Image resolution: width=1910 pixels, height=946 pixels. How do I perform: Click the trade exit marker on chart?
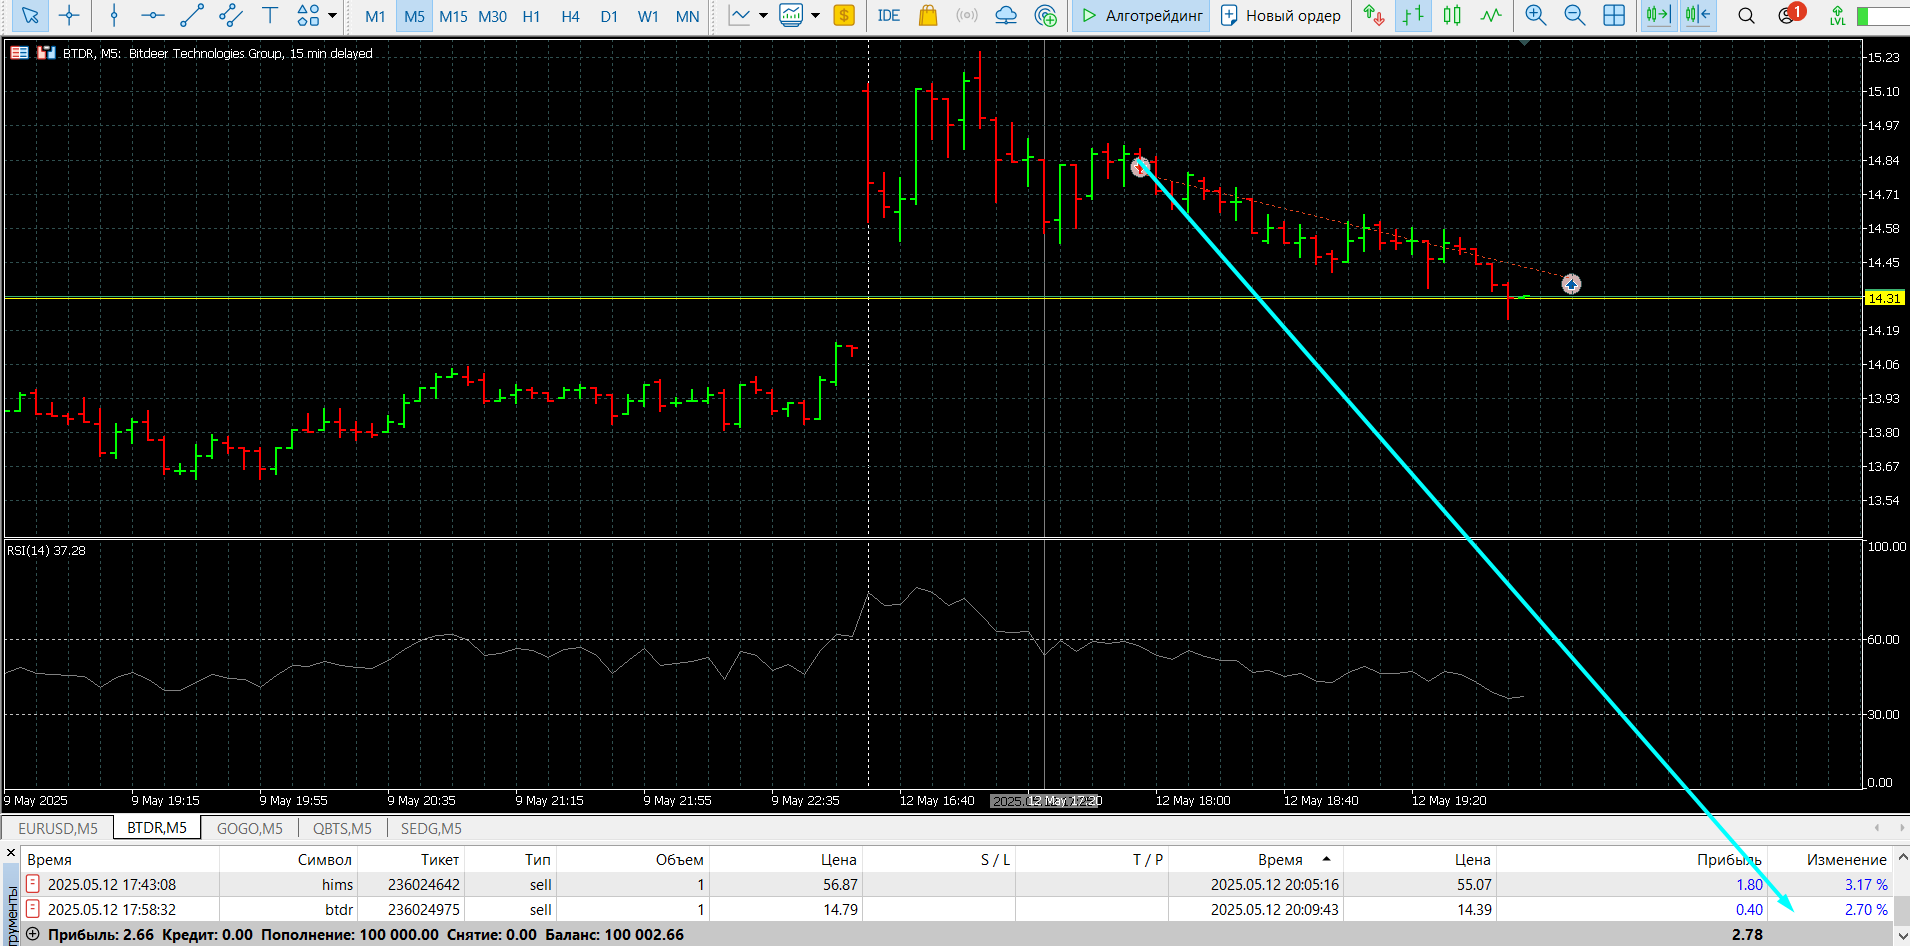tap(1571, 284)
